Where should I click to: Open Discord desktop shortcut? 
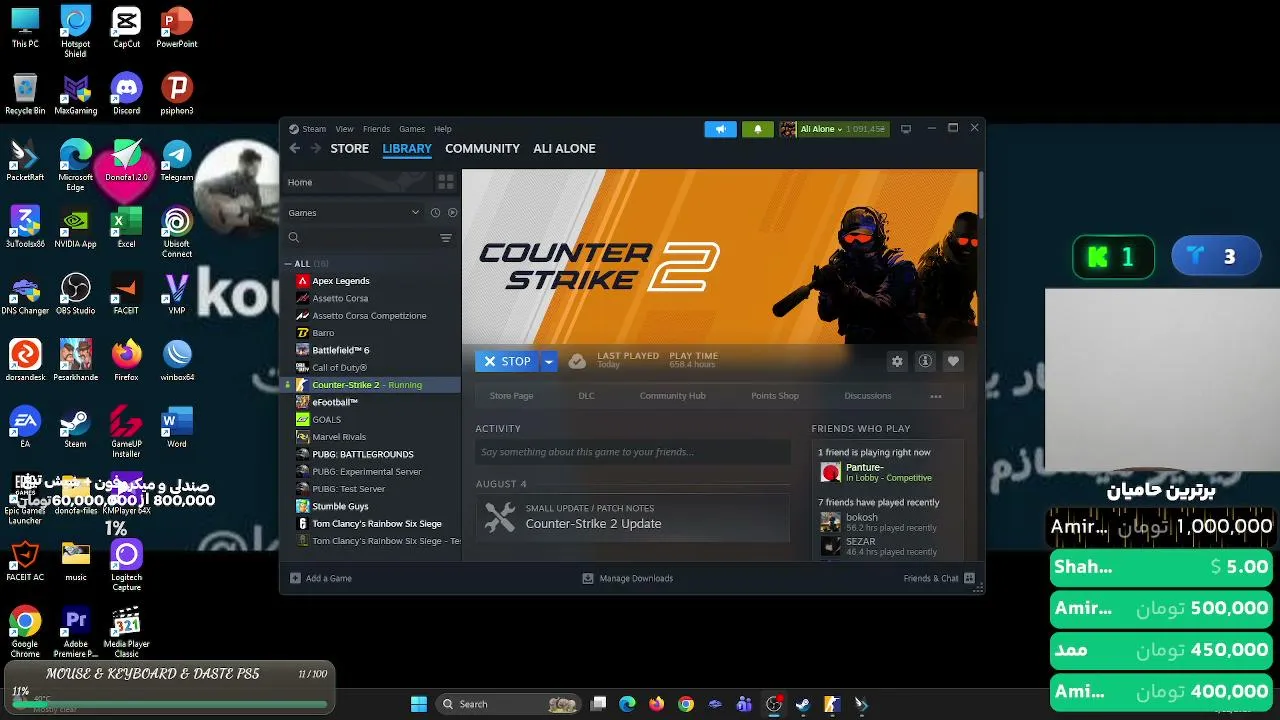126,93
